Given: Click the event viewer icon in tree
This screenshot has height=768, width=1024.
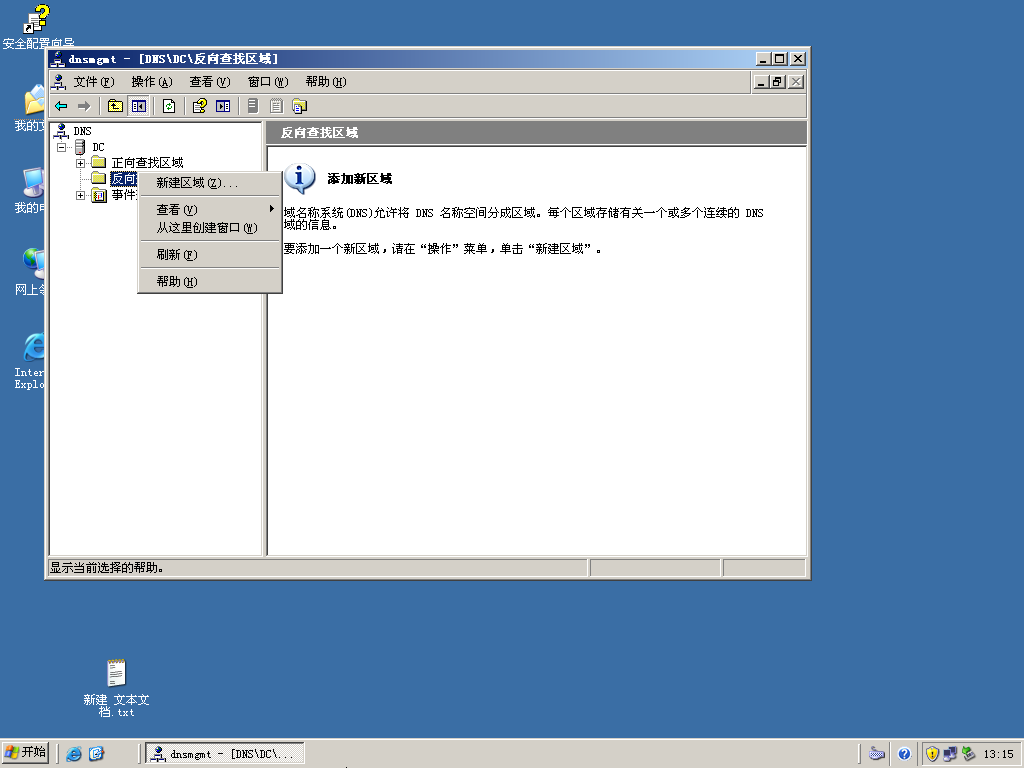Looking at the screenshot, I should [99, 195].
